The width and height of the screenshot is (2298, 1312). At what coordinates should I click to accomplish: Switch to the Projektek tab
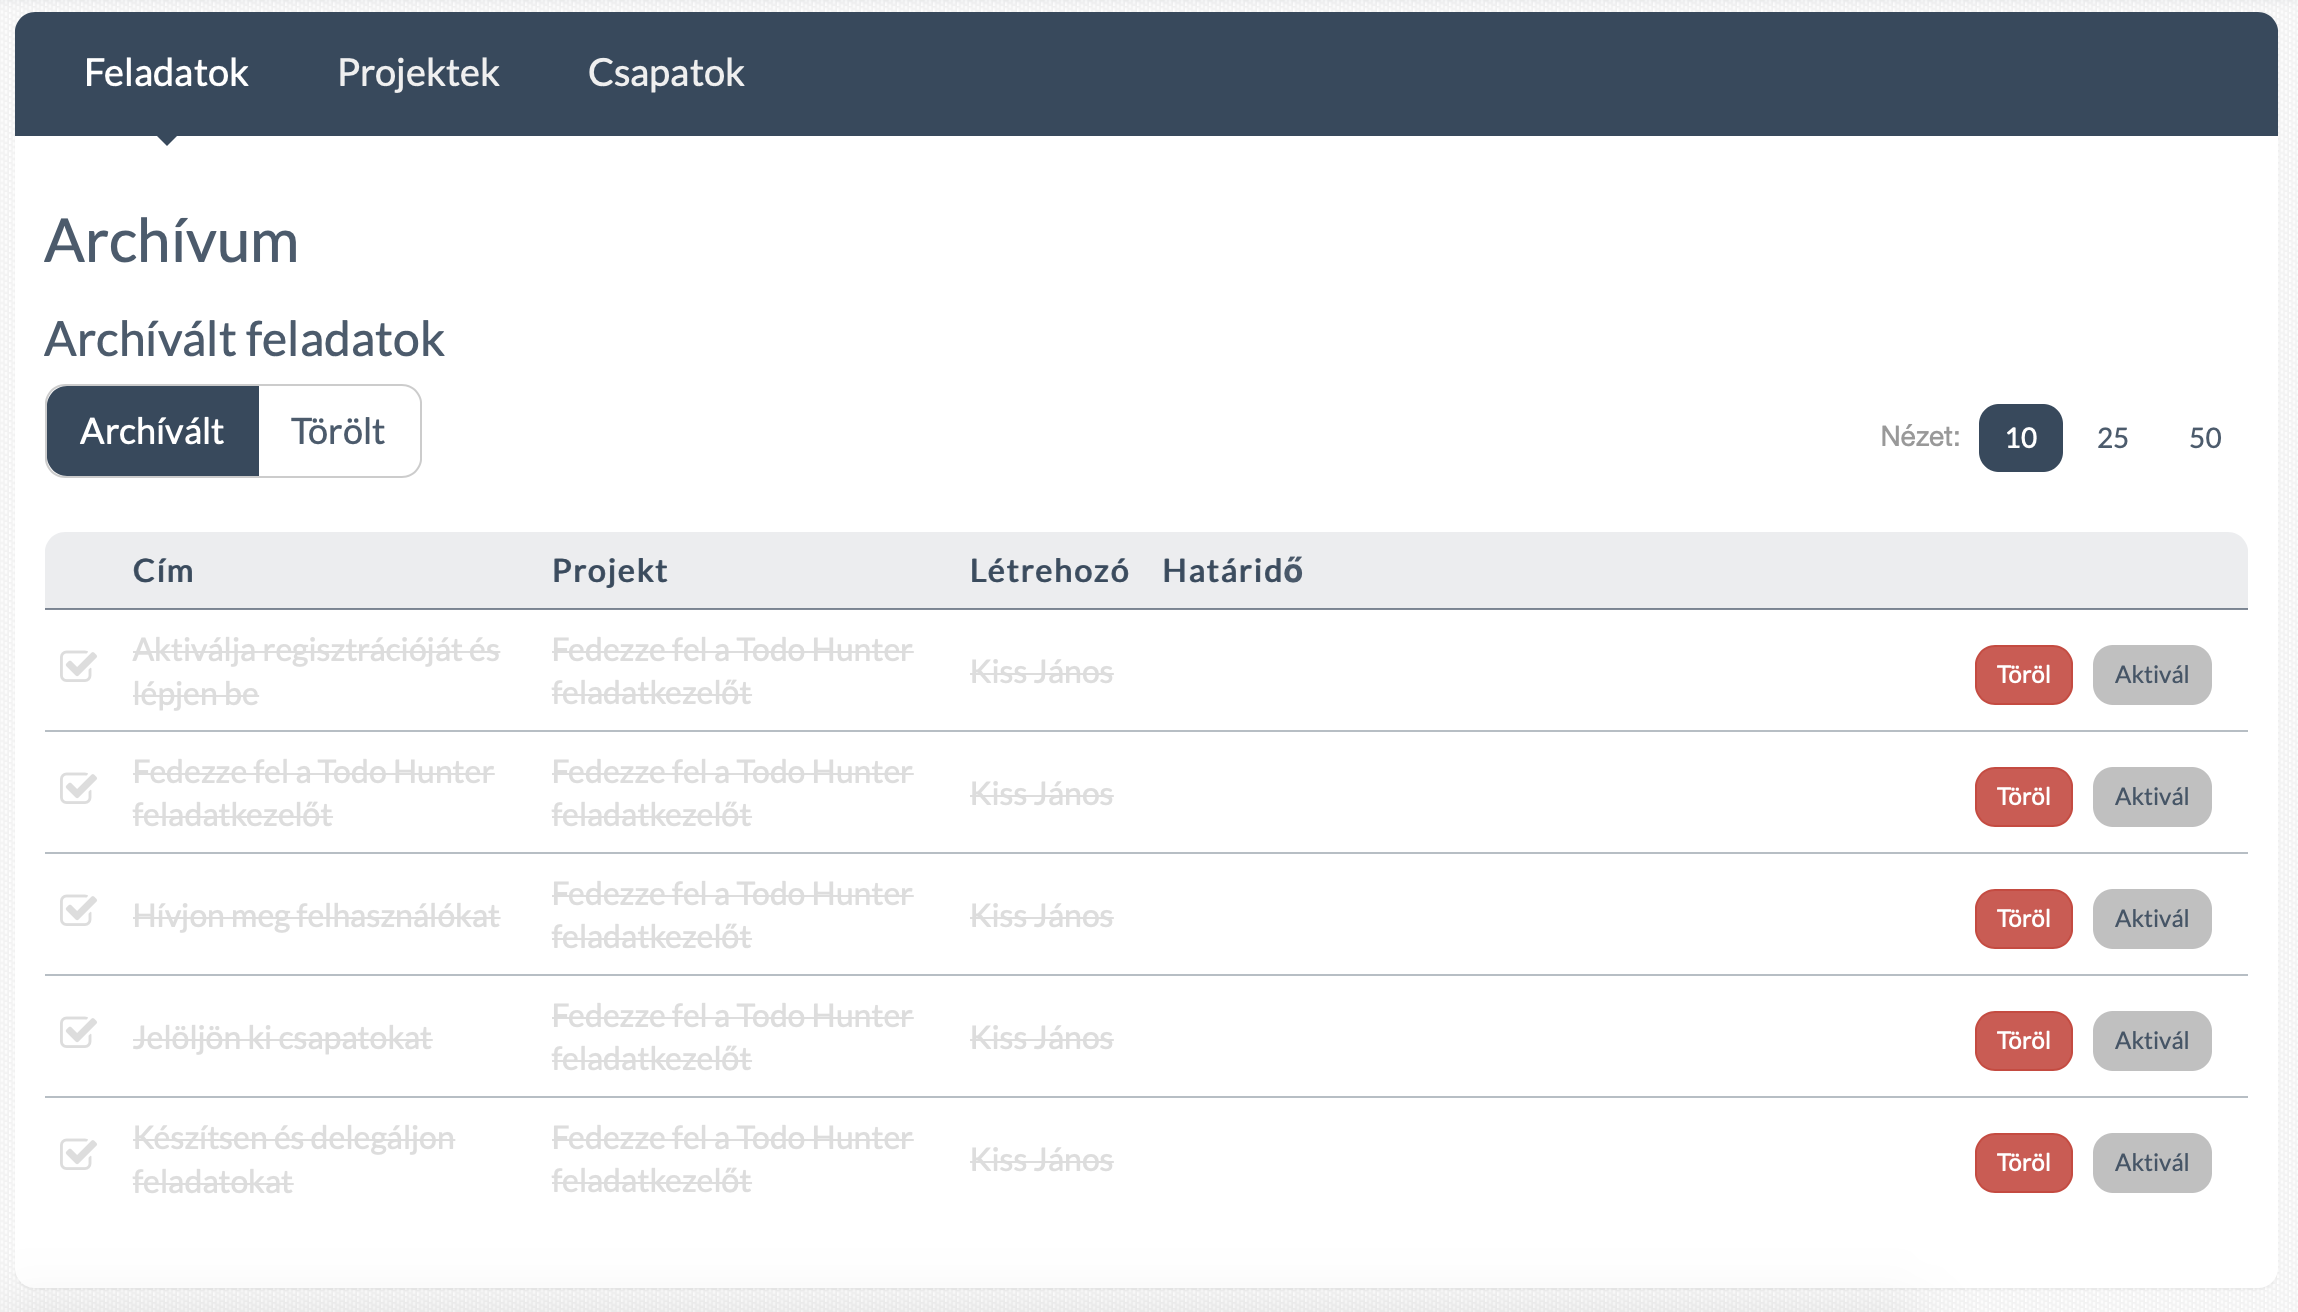418,73
